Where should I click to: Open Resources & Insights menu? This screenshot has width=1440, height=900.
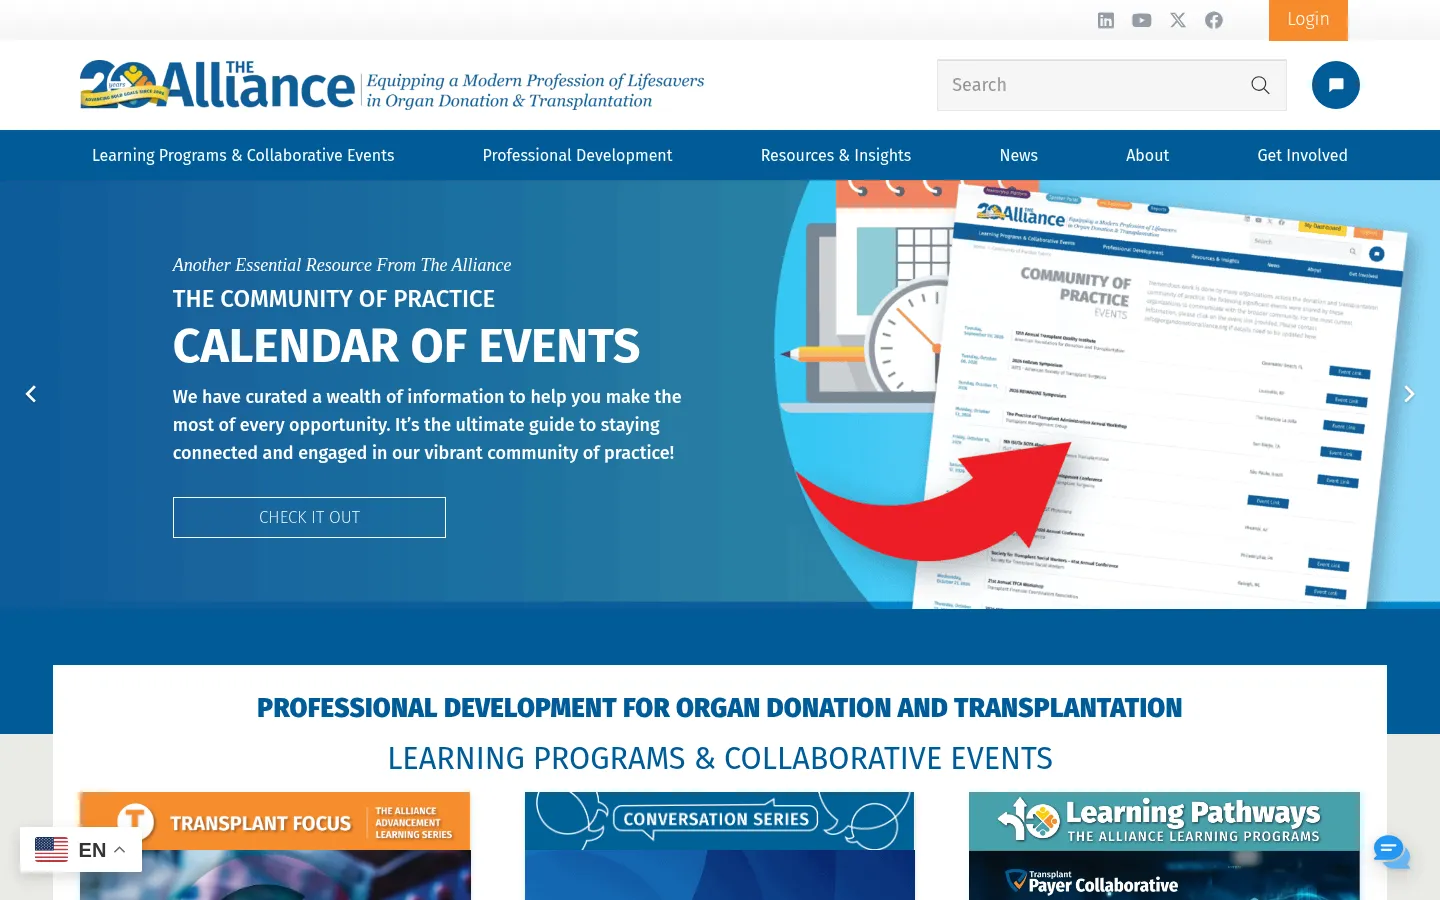click(x=836, y=155)
